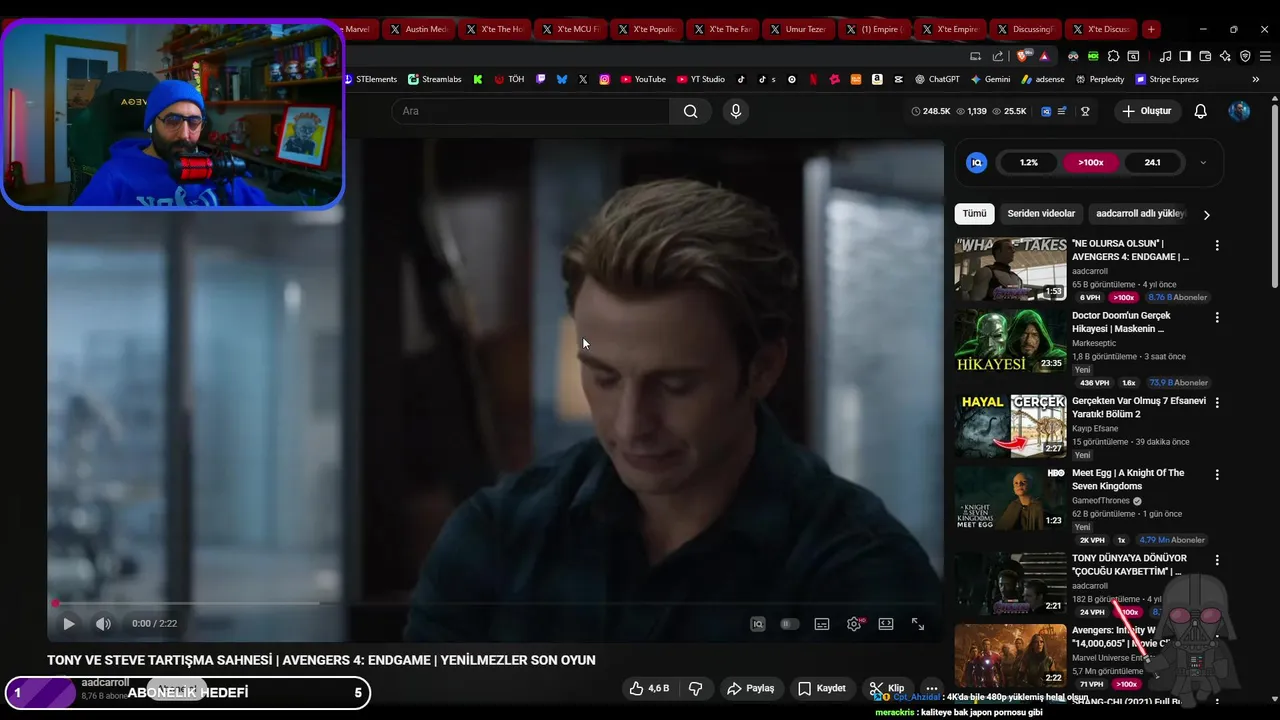The height and width of the screenshot is (720, 1280).
Task: Dislike the video thumbs-down icon
Action: [695, 688]
